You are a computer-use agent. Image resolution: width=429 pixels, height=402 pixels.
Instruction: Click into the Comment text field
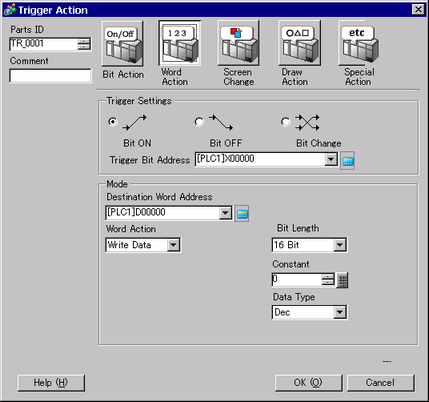pos(50,76)
